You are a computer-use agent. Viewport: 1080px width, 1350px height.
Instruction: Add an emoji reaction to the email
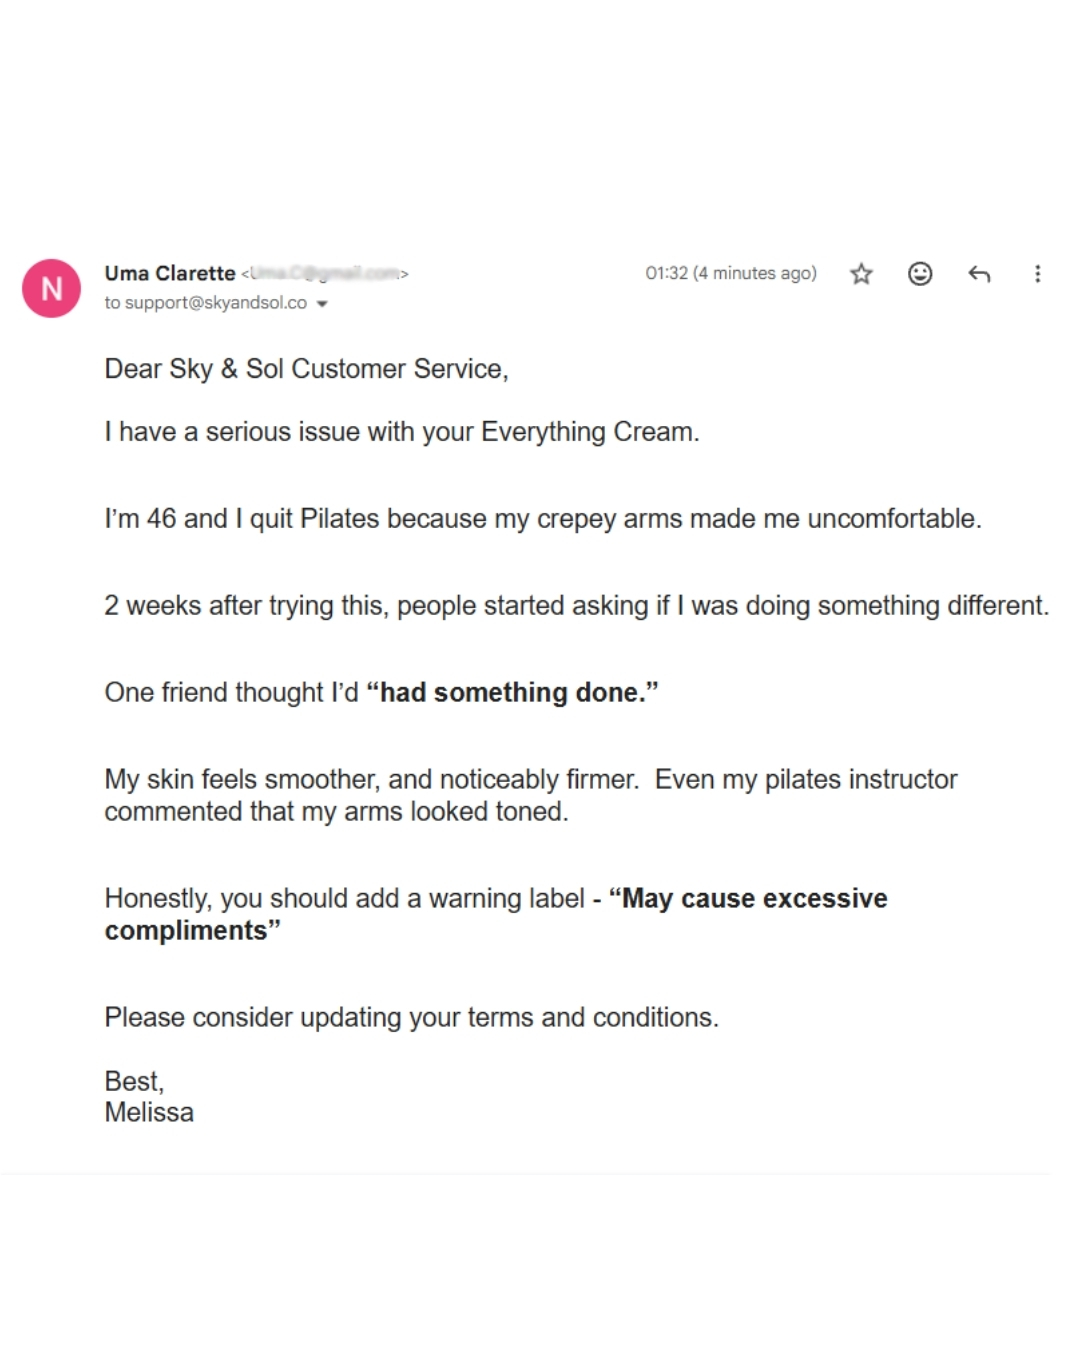click(x=920, y=274)
